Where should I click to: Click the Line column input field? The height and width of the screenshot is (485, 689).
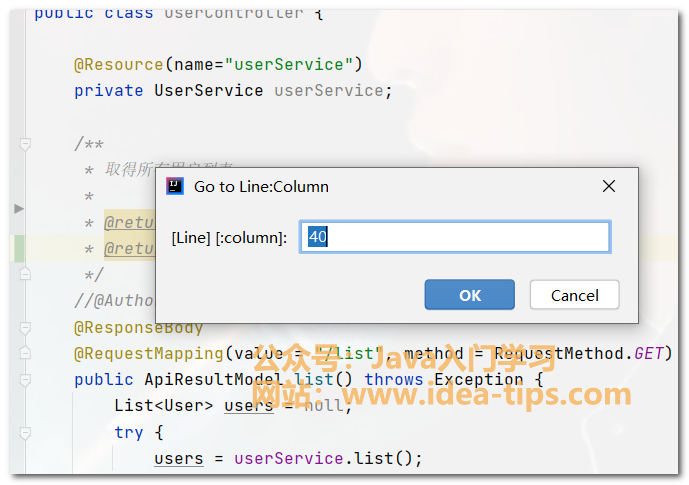(455, 237)
